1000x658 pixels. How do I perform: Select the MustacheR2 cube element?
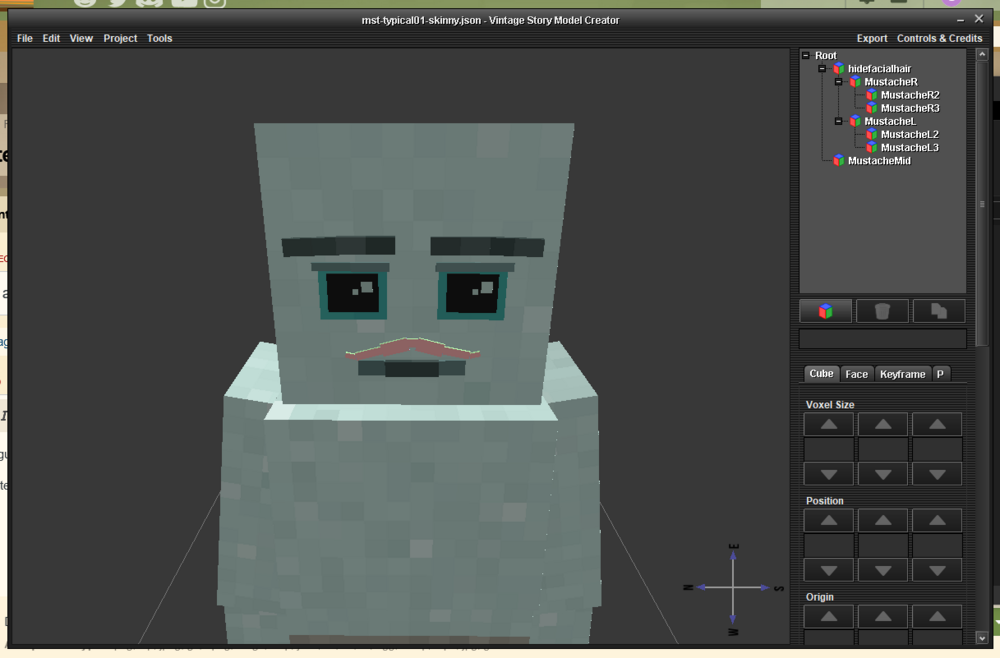pyautogui.click(x=909, y=95)
